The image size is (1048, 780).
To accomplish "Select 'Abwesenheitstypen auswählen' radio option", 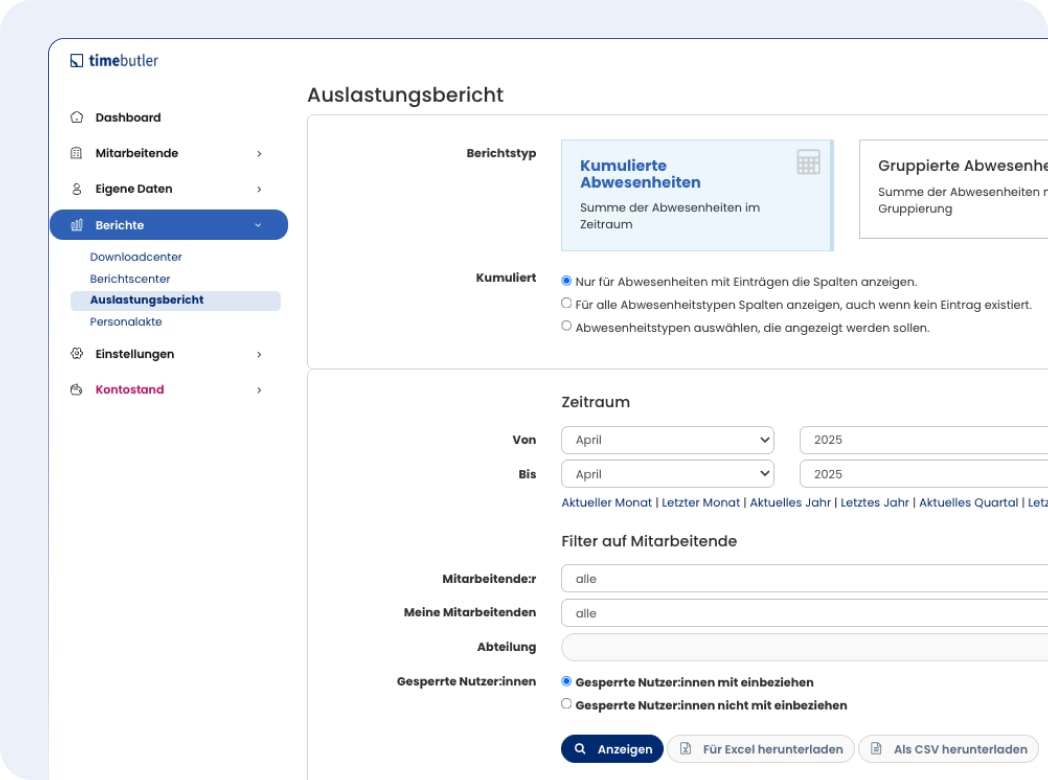I will click(567, 327).
